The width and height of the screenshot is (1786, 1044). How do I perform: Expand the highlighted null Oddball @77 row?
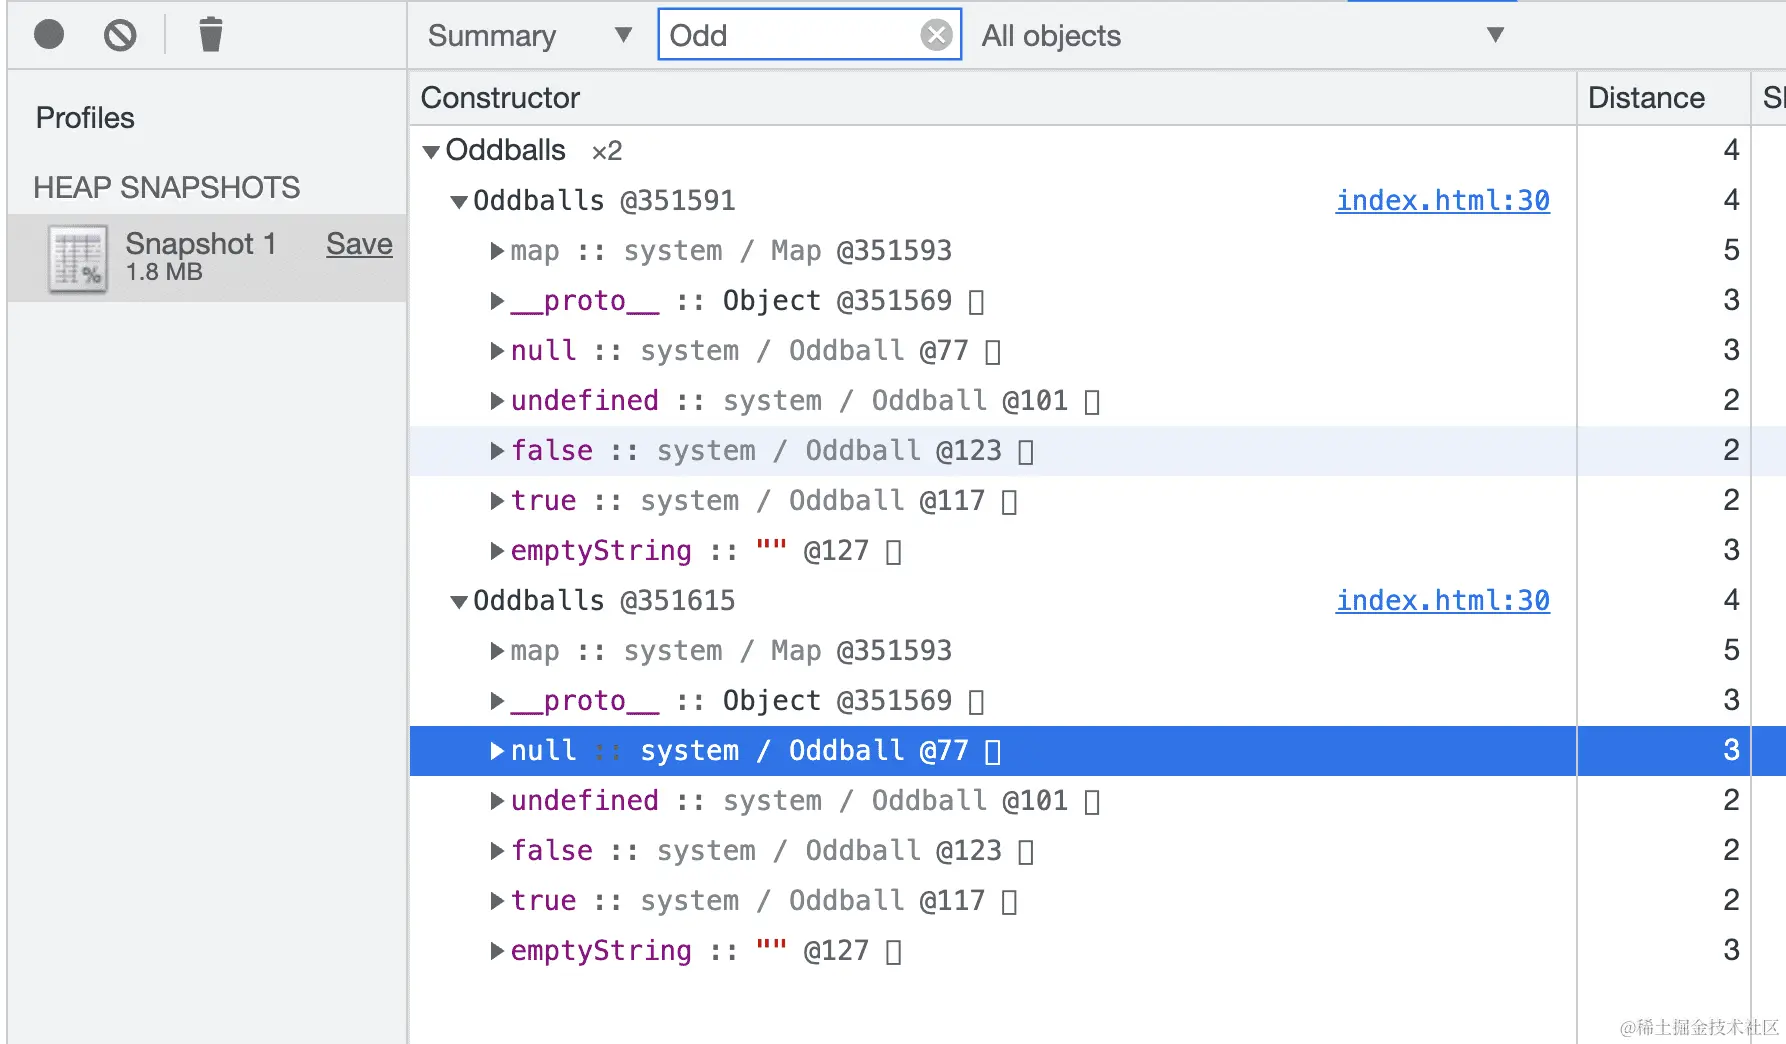tap(497, 751)
